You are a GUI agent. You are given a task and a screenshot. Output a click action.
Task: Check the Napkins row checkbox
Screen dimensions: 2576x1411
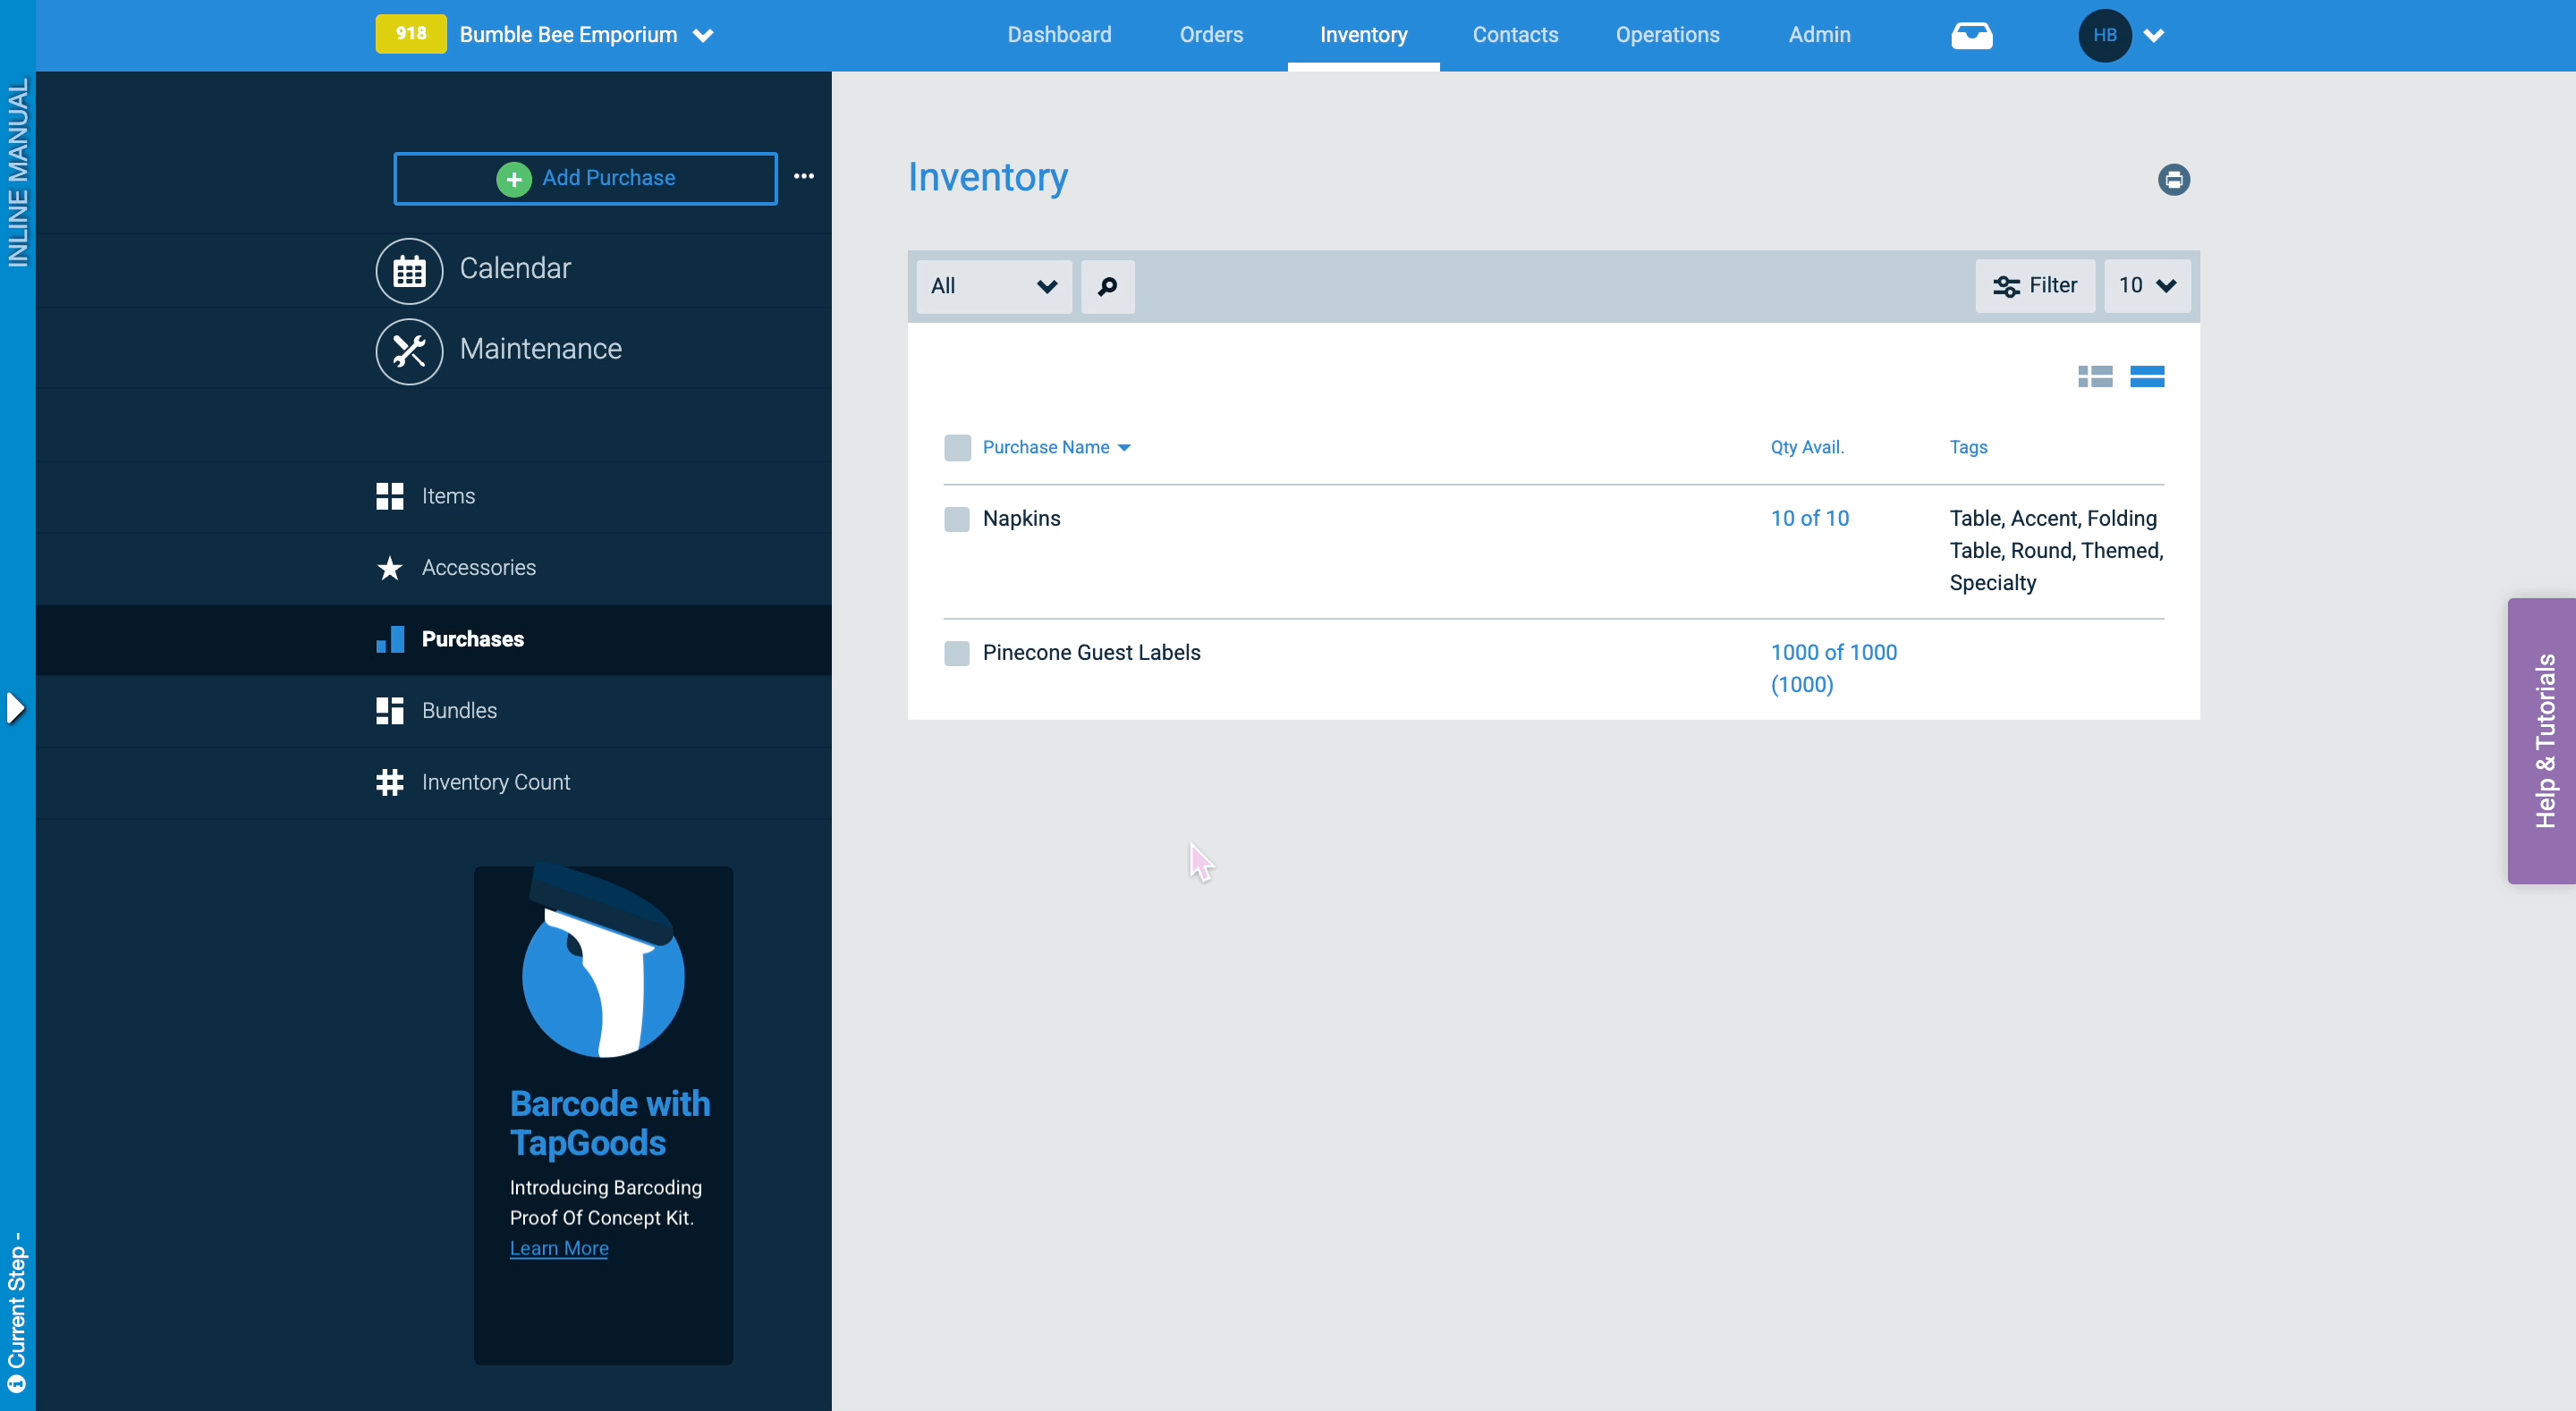click(957, 519)
